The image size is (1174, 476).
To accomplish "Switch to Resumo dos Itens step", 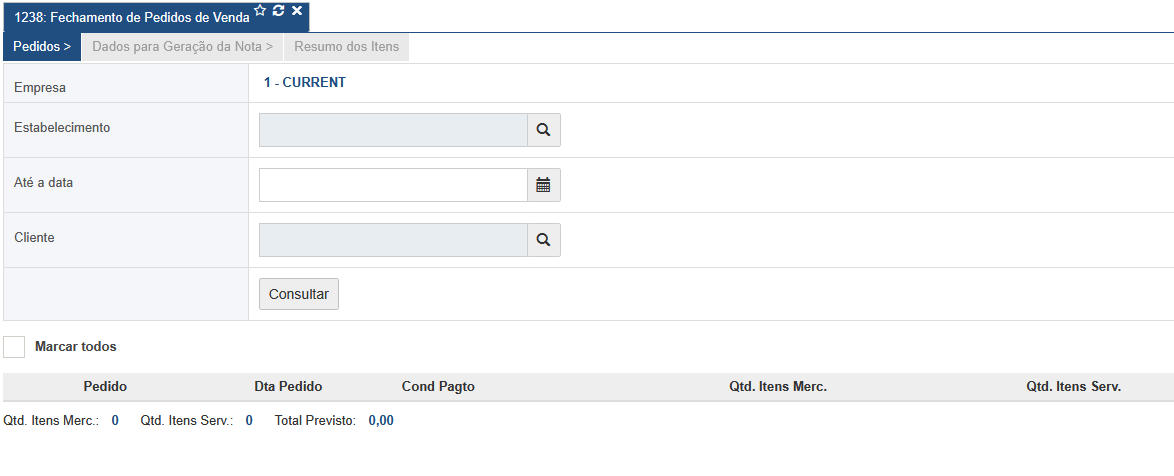I will click(347, 46).
